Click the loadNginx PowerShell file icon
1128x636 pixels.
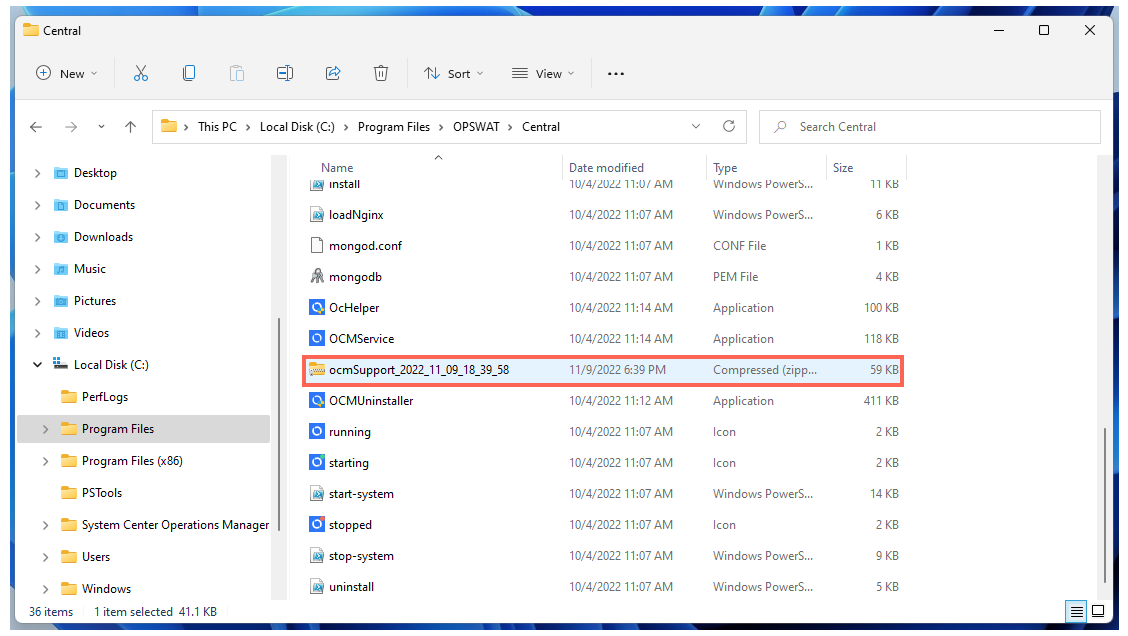pyautogui.click(x=317, y=214)
